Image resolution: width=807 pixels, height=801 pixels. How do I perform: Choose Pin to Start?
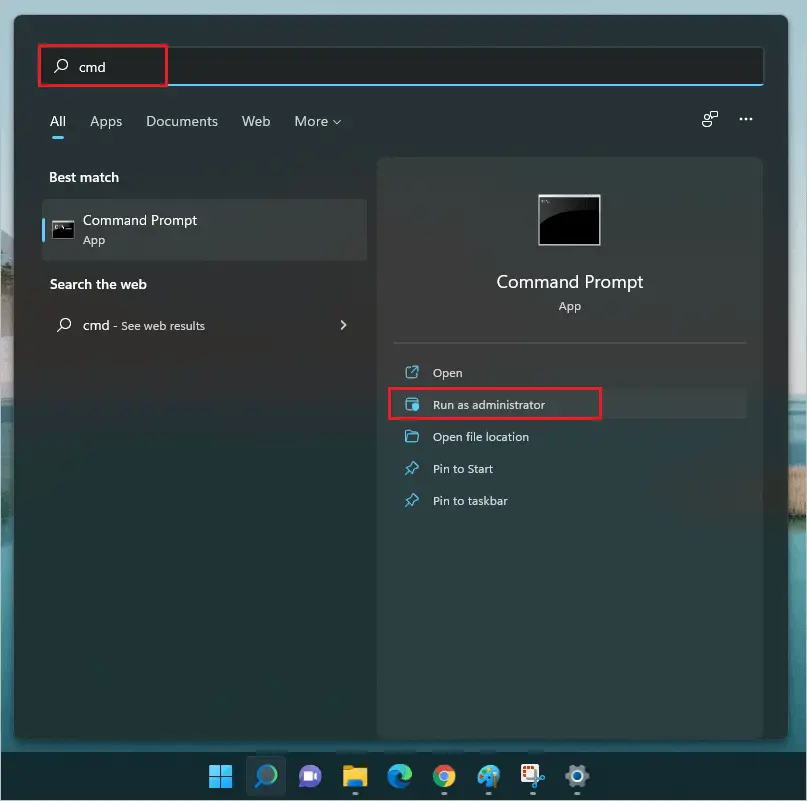coord(570,468)
